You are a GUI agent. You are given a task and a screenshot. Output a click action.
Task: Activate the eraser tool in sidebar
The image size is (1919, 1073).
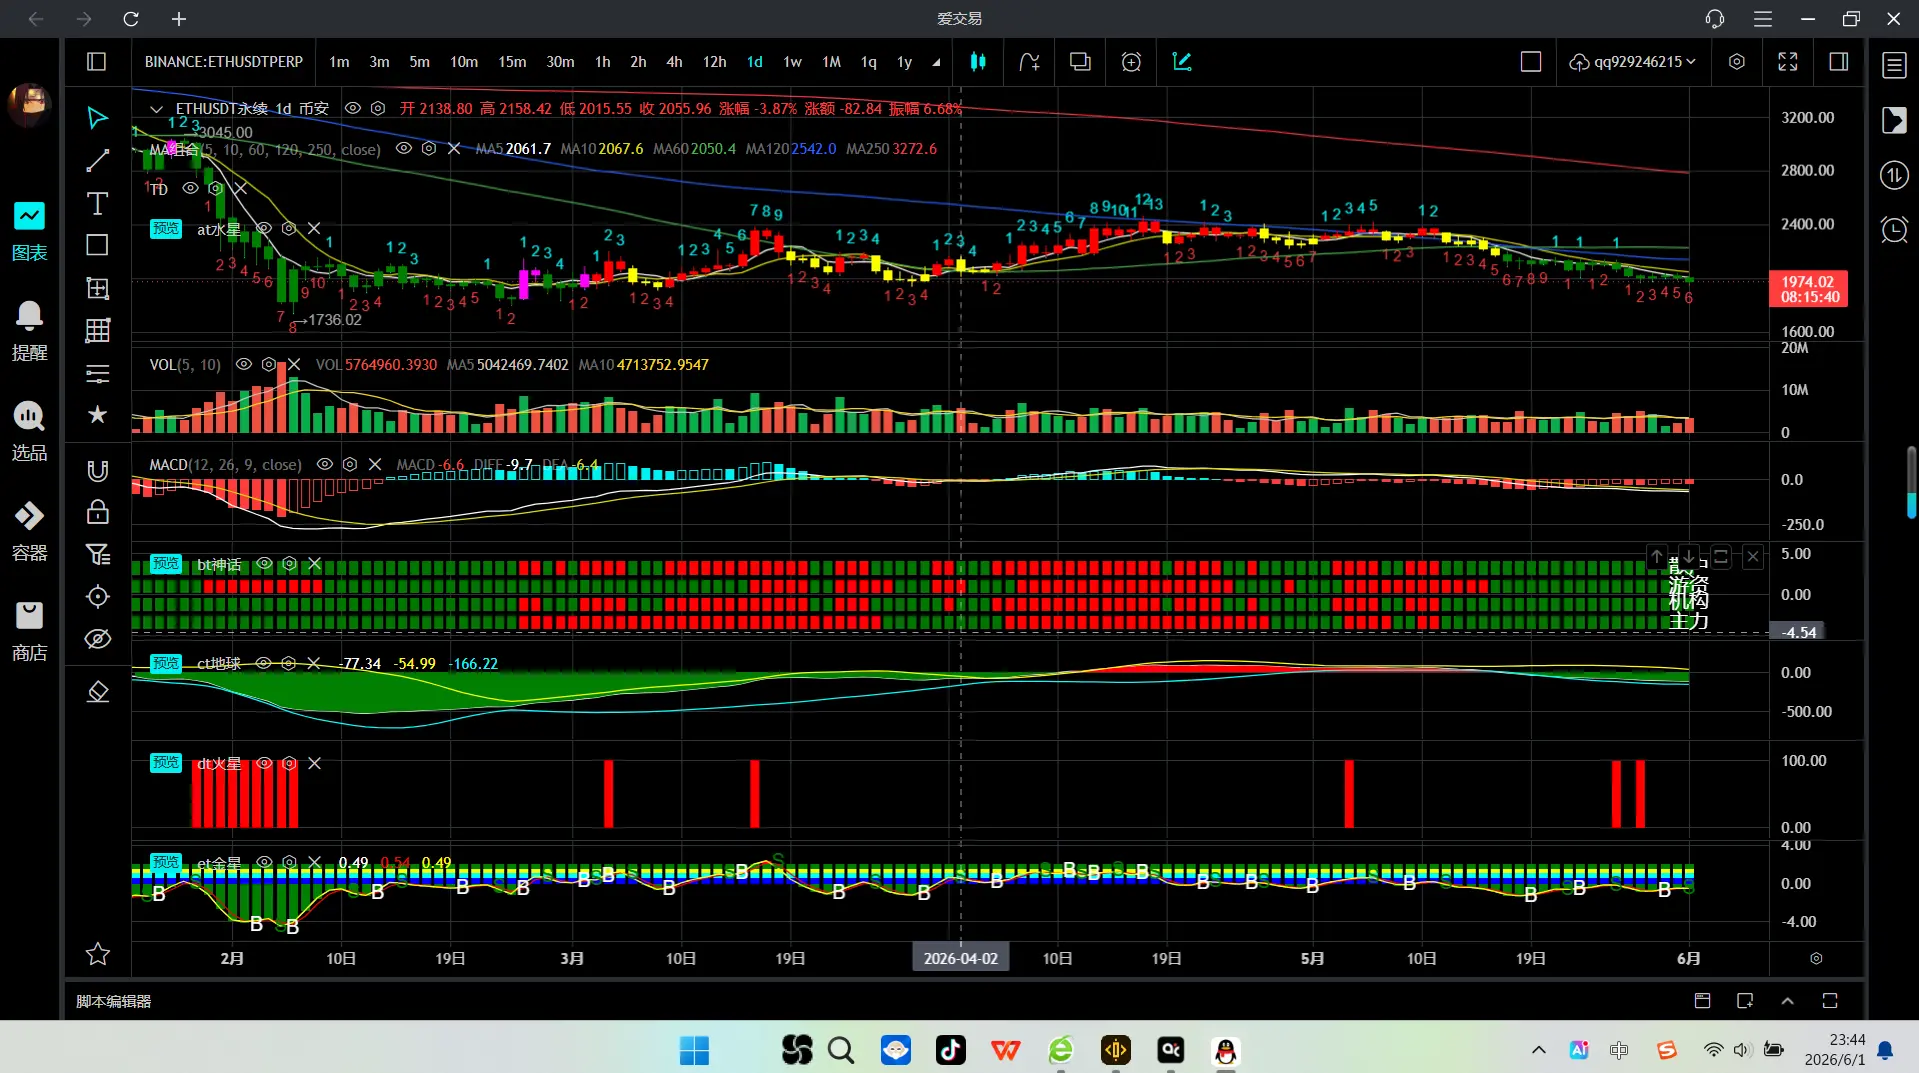click(97, 692)
